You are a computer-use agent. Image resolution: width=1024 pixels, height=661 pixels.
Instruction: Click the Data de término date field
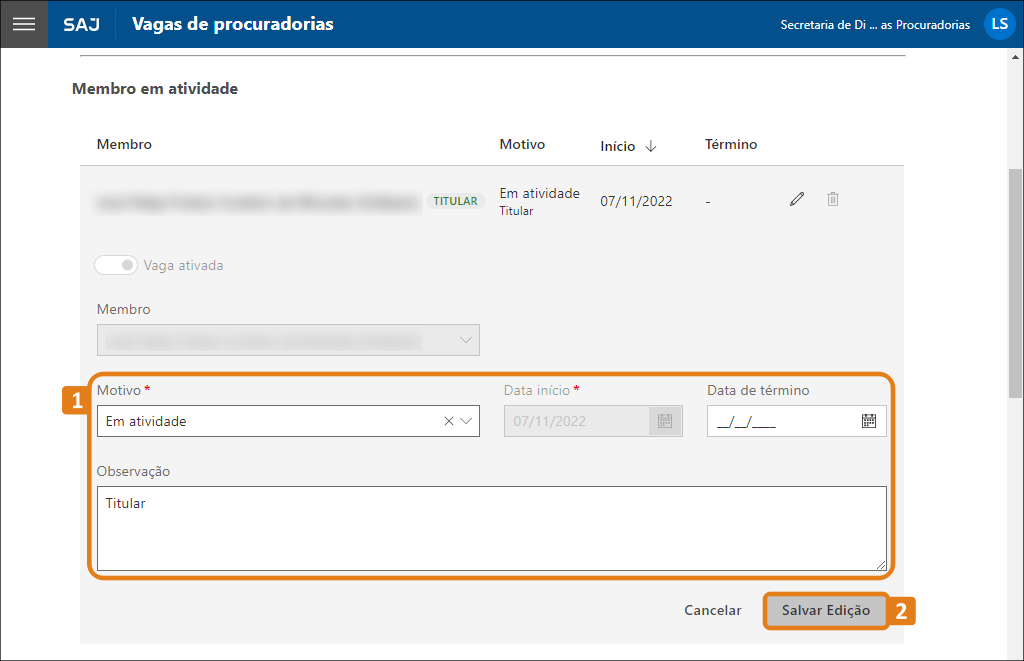pyautogui.click(x=780, y=421)
